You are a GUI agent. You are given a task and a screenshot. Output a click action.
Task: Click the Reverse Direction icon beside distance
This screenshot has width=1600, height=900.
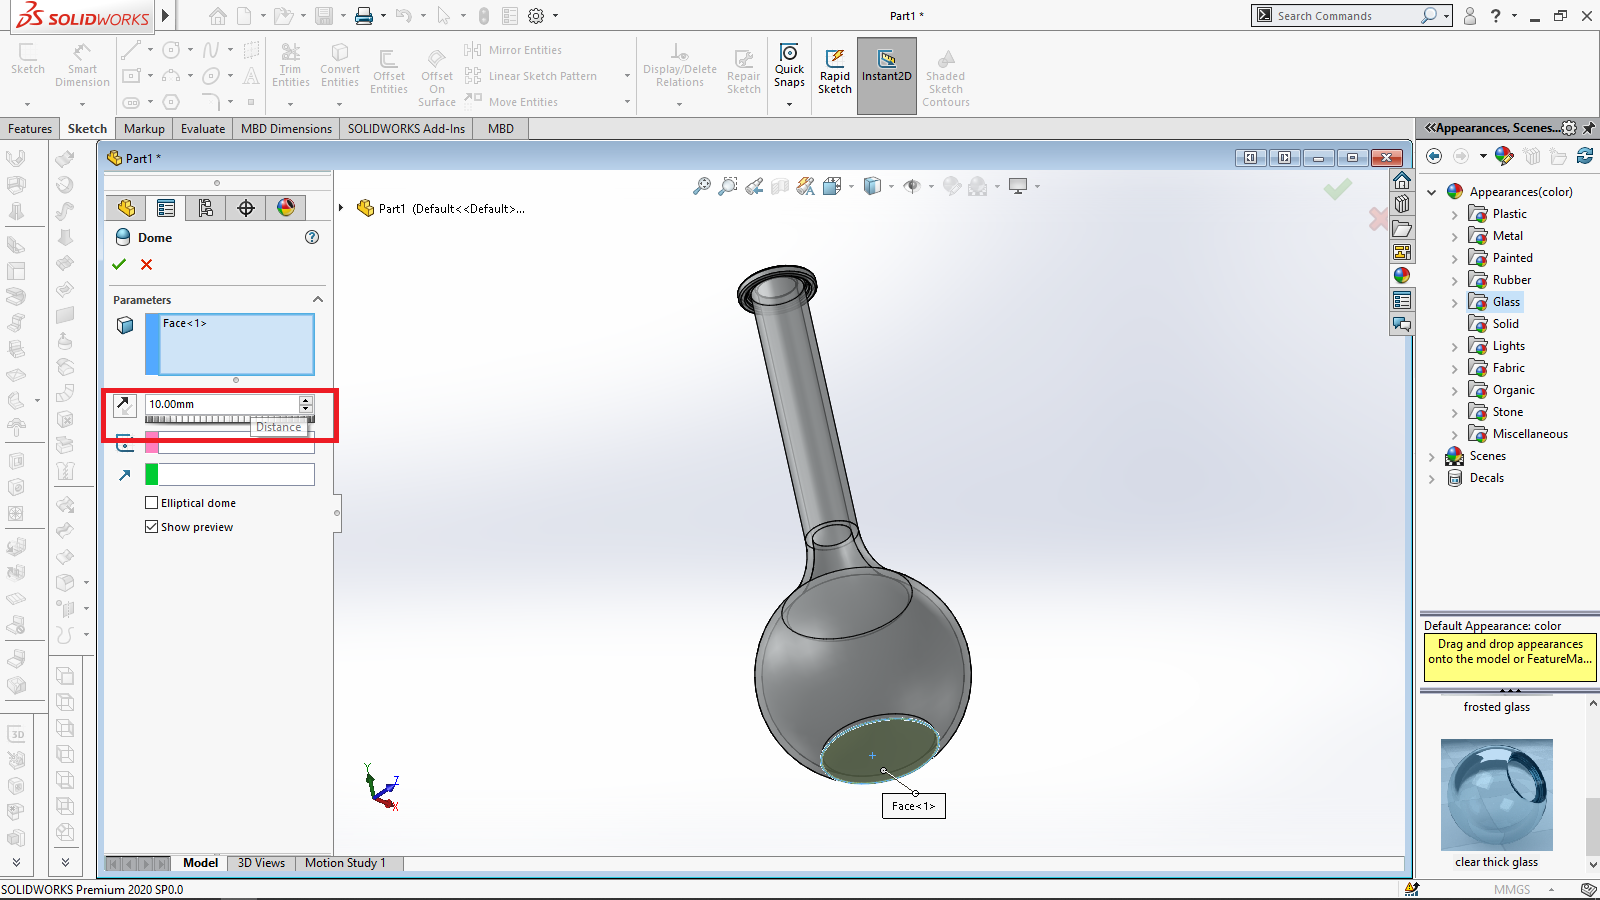(124, 405)
